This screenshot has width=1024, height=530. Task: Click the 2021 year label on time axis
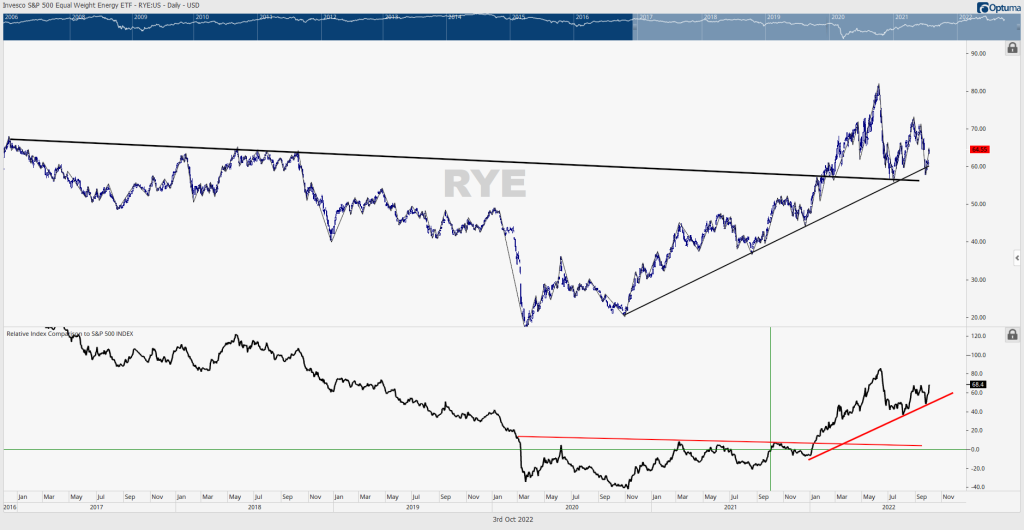730,507
